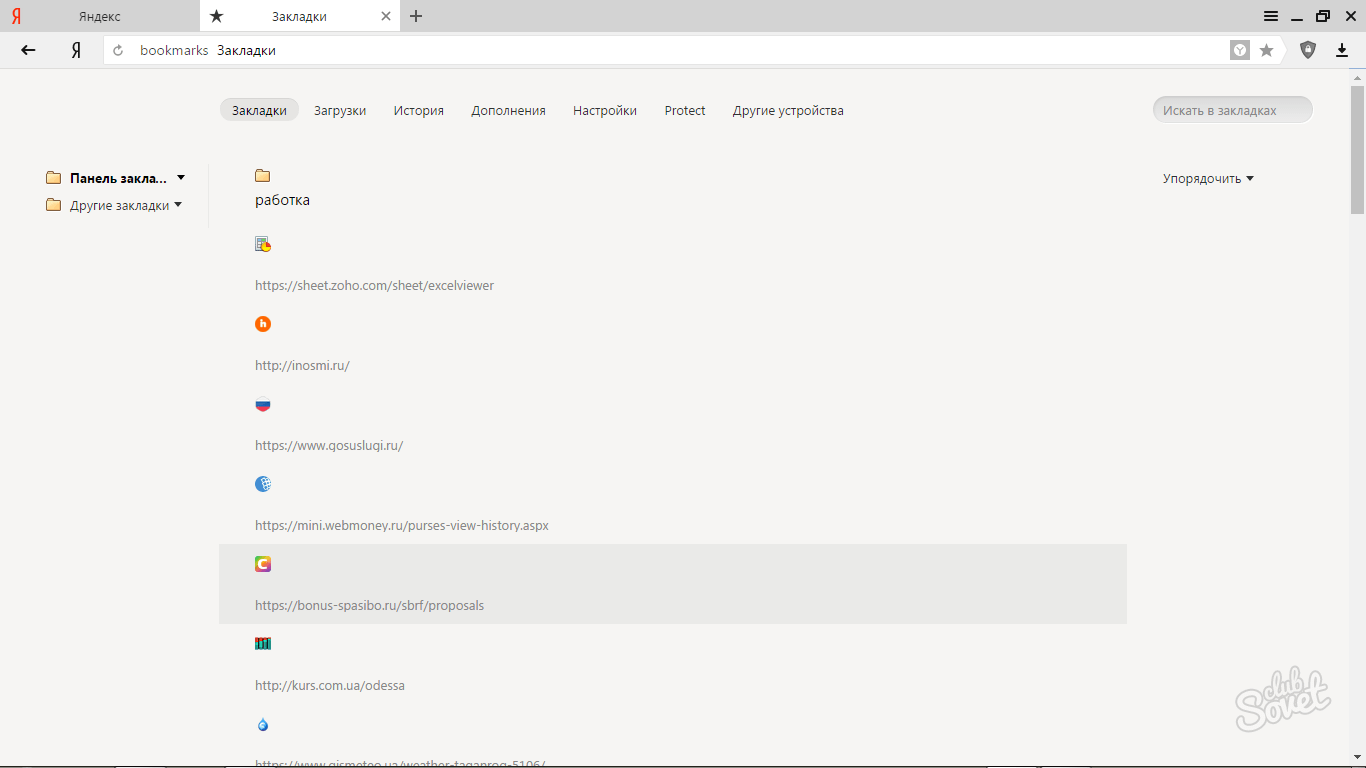Open the работка bookmarks folder

coord(282,200)
